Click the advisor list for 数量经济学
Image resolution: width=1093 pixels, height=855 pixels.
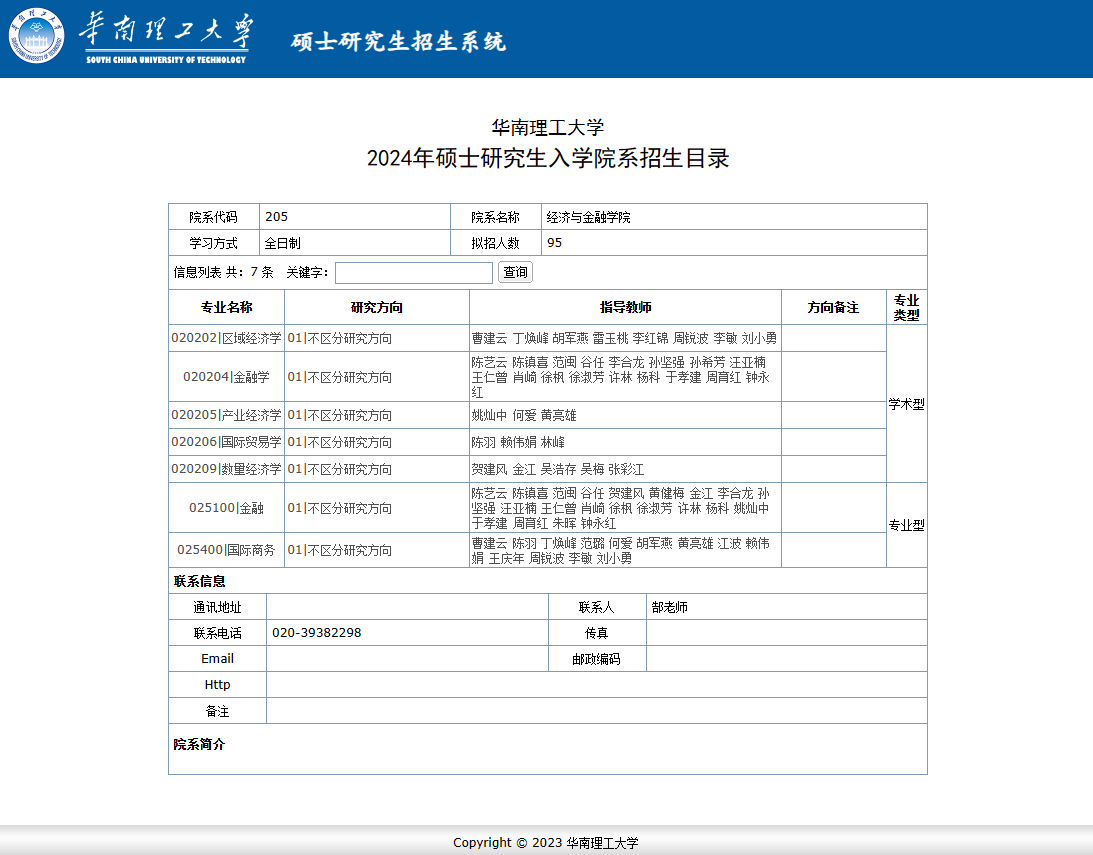coord(558,469)
